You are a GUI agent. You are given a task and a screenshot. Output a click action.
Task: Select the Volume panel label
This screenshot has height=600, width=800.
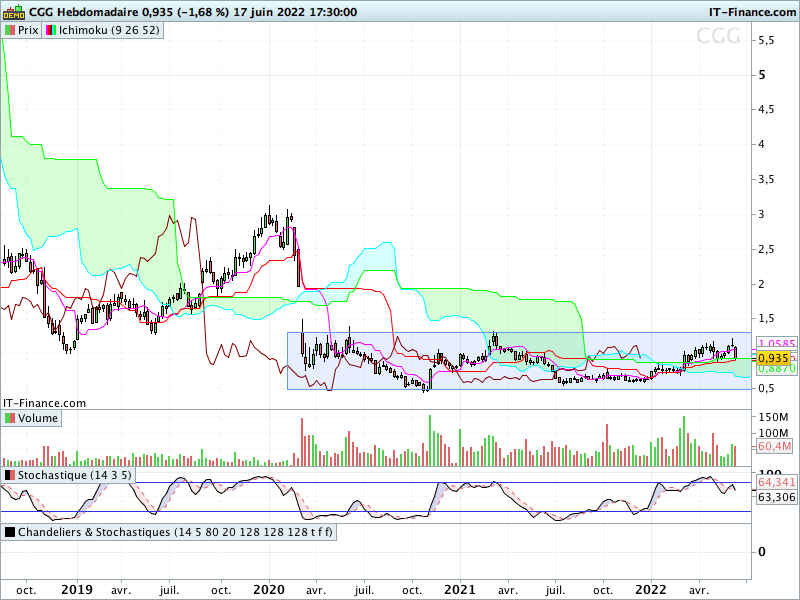tap(38, 418)
